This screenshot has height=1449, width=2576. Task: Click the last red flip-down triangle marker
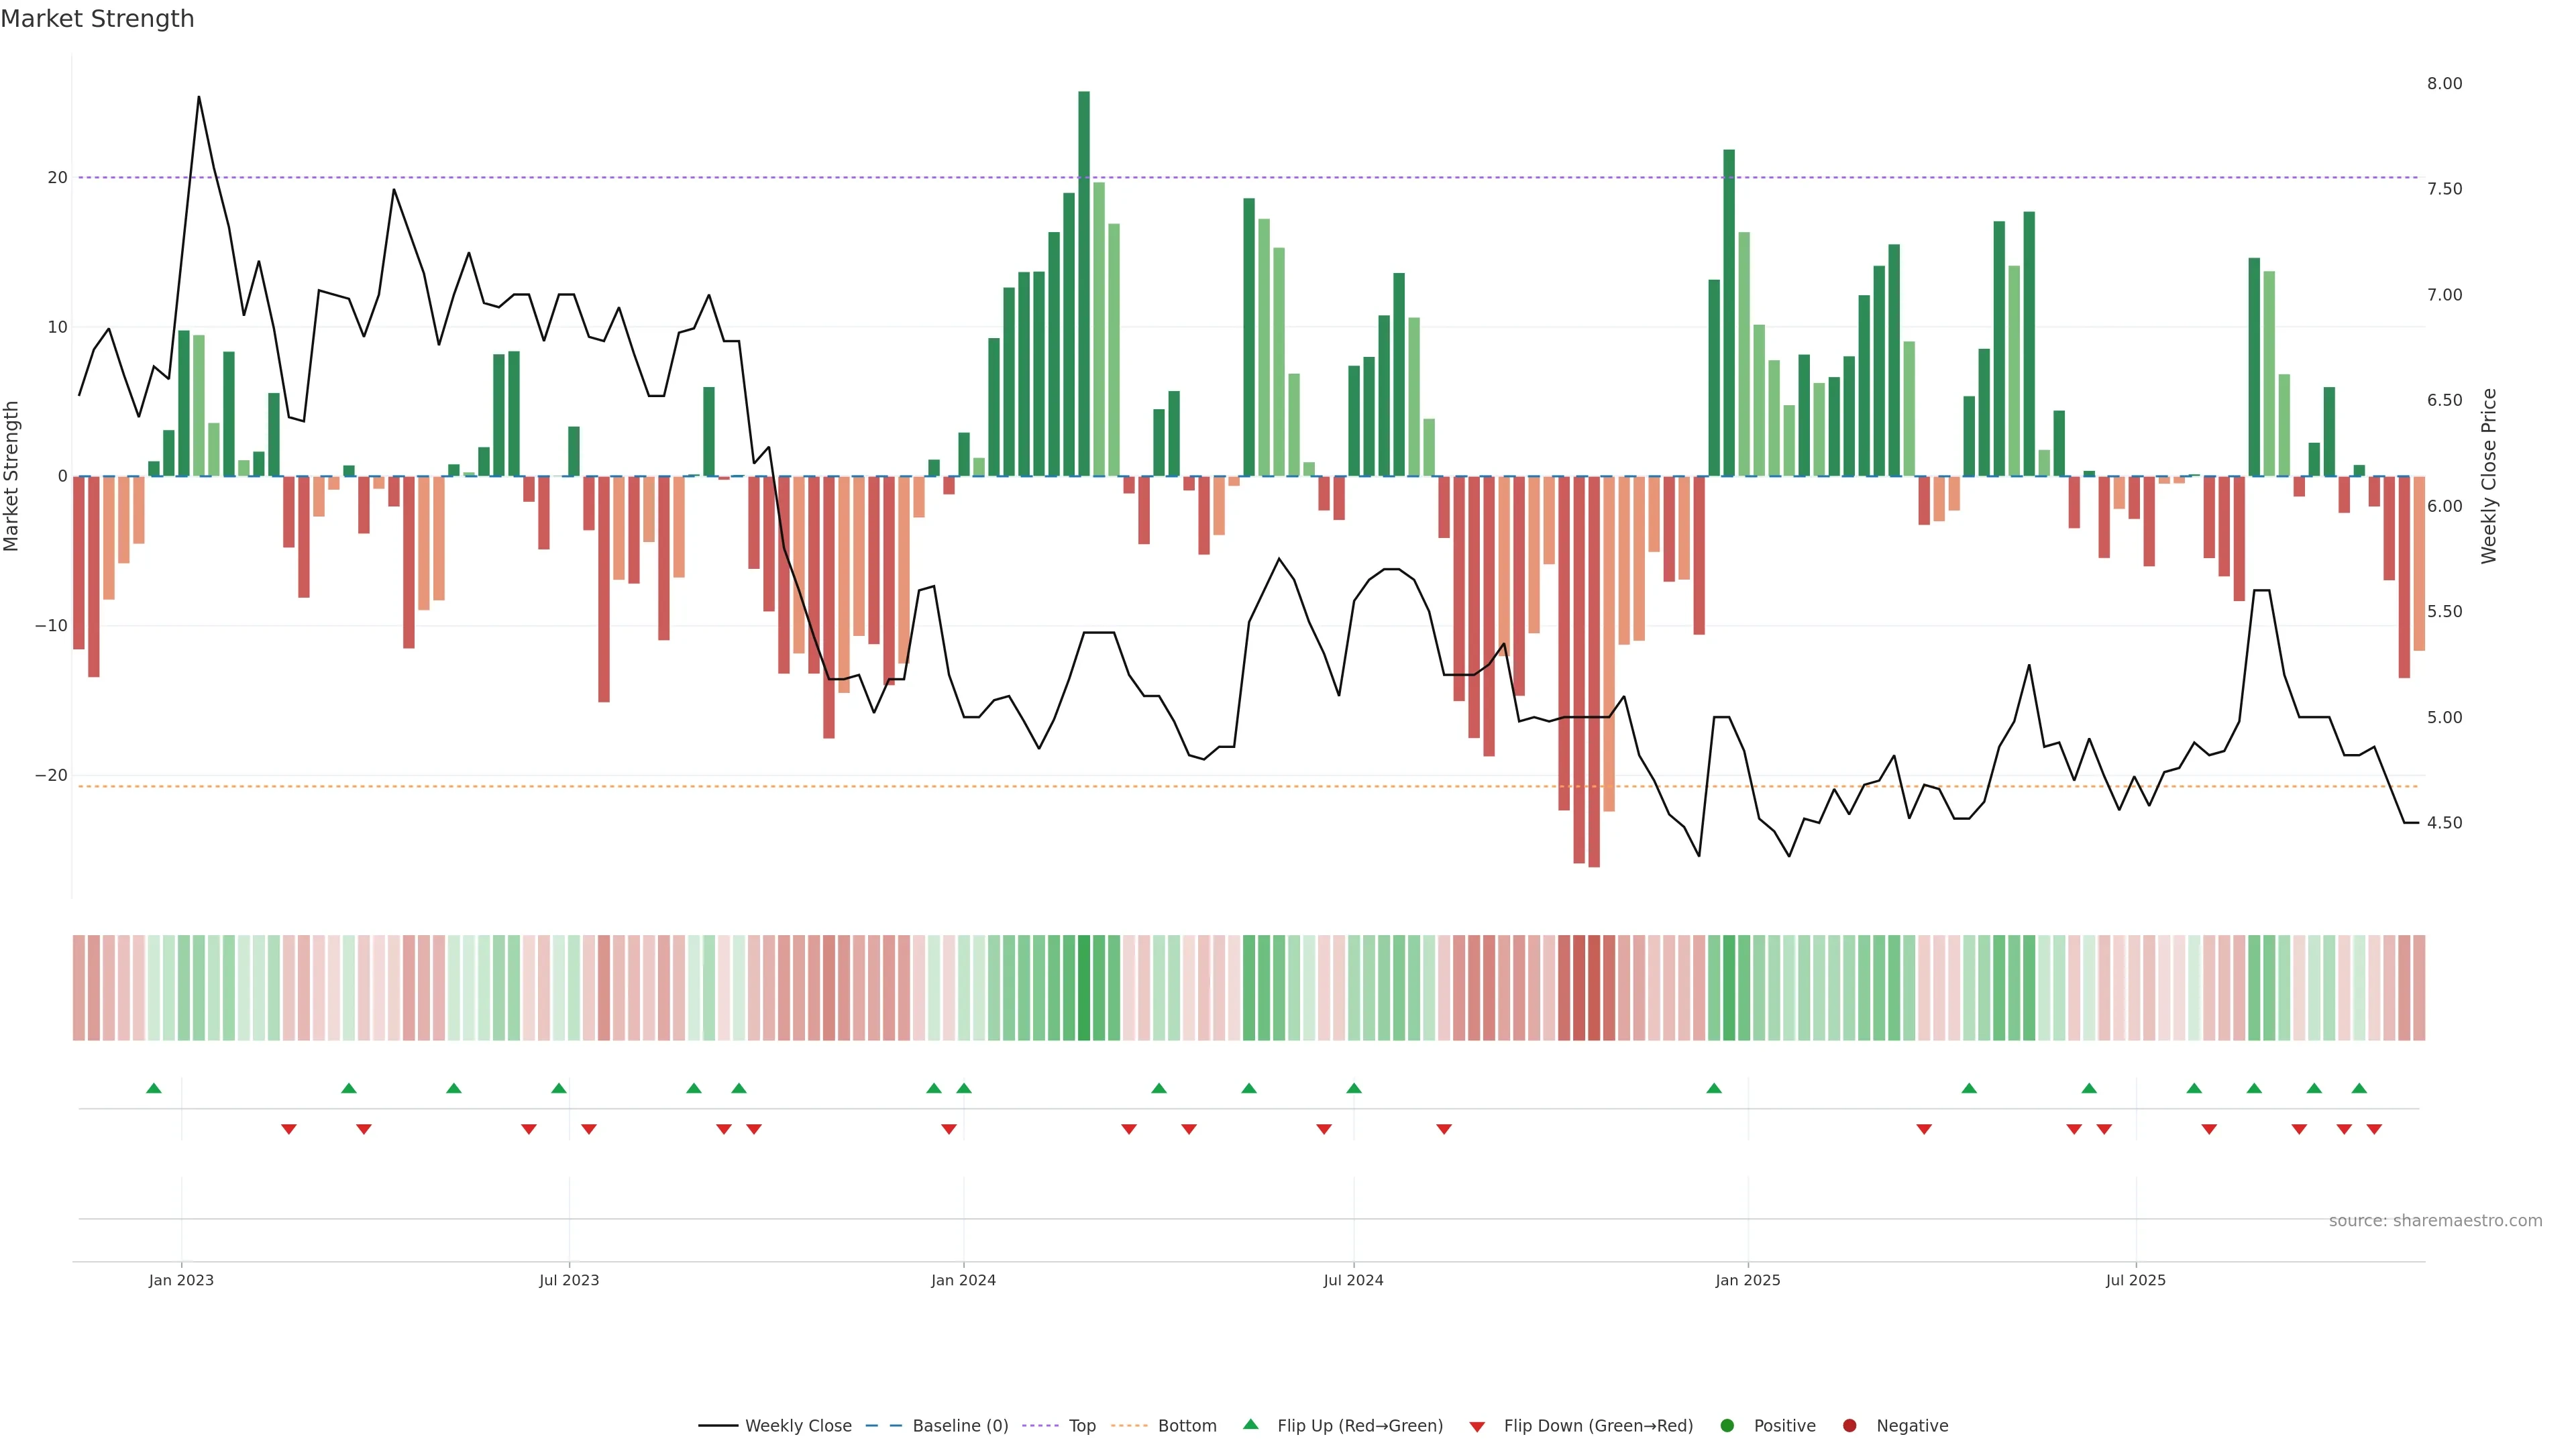click(2374, 1129)
